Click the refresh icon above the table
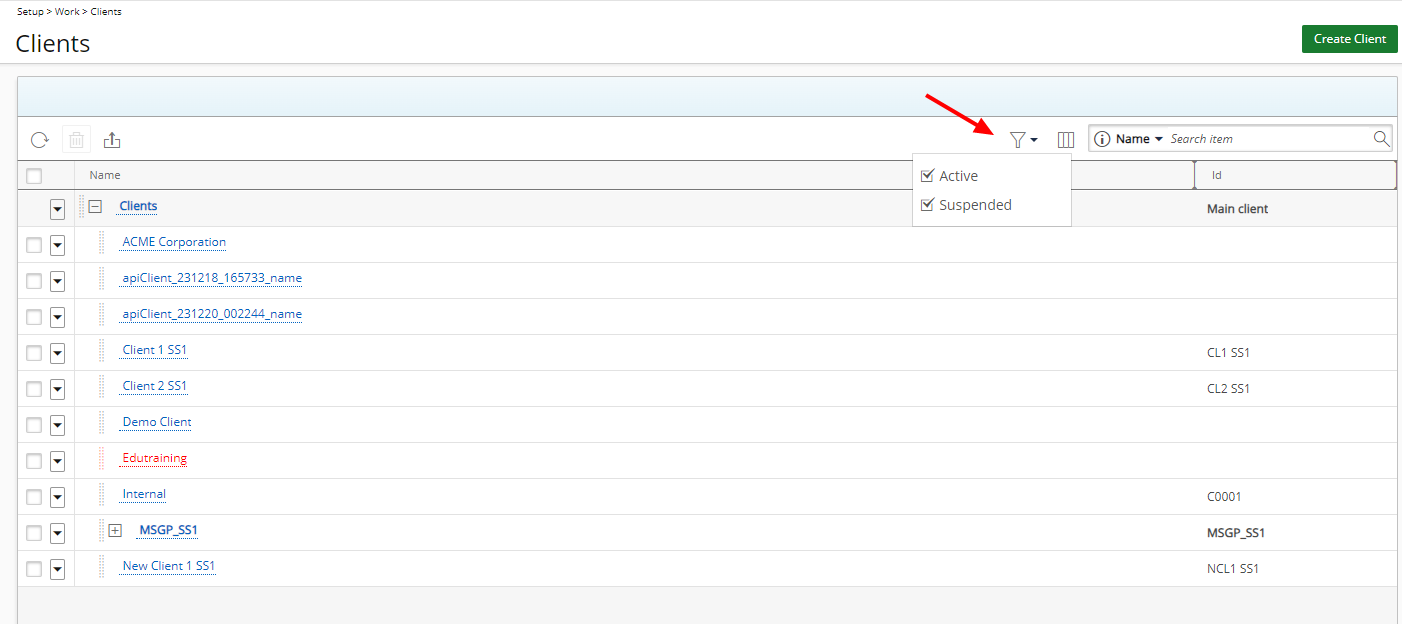1402x624 pixels. tap(39, 139)
